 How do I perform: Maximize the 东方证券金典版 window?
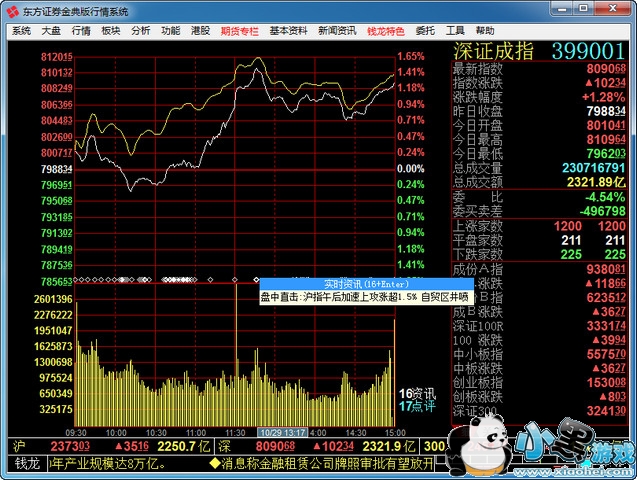click(x=584, y=9)
